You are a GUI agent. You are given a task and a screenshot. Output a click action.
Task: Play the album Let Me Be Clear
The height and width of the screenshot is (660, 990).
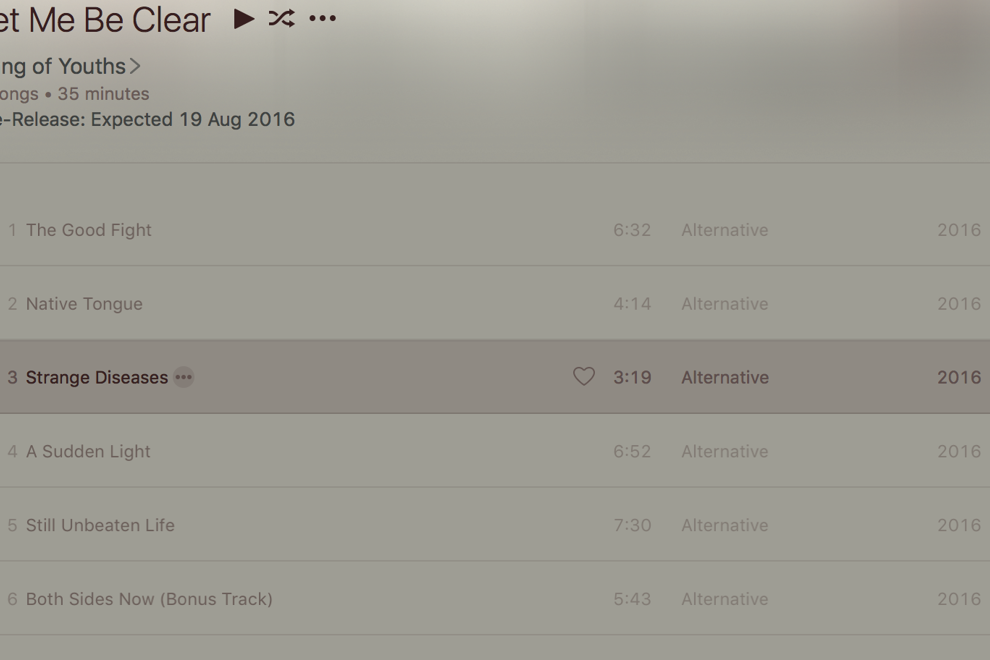[x=244, y=19]
